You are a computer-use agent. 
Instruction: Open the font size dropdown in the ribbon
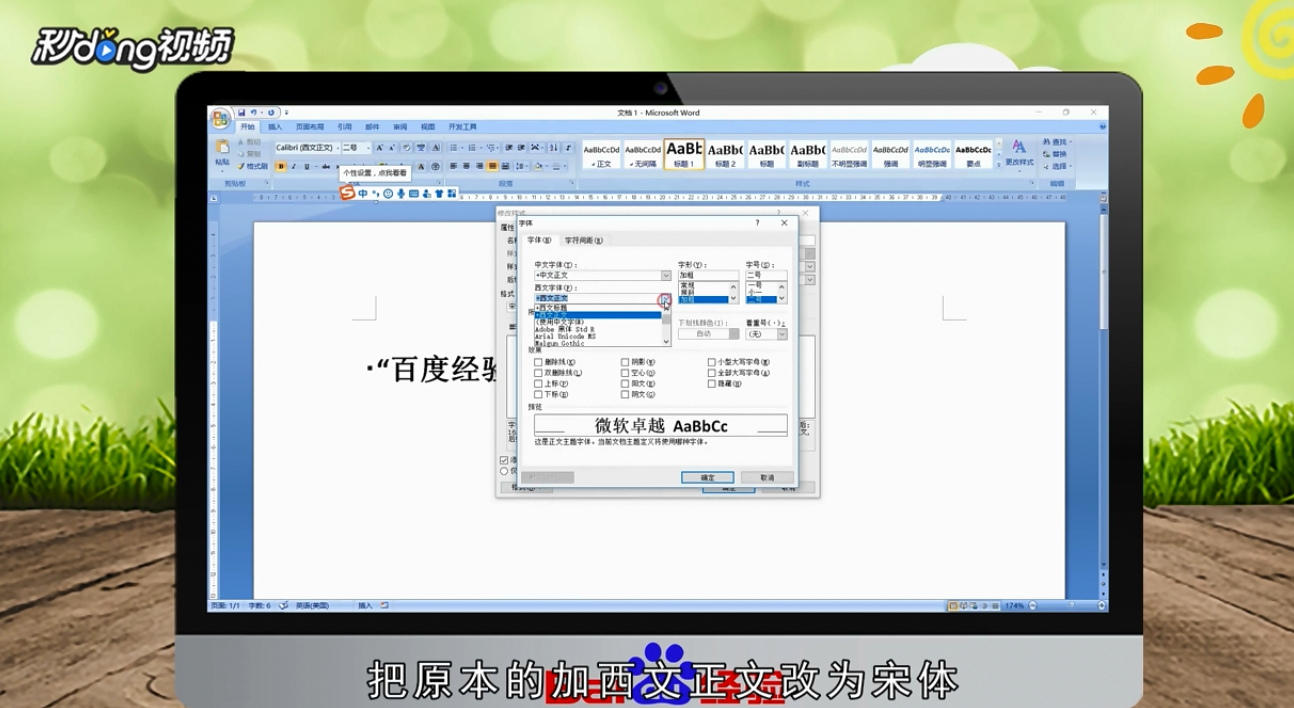pyautogui.click(x=369, y=147)
